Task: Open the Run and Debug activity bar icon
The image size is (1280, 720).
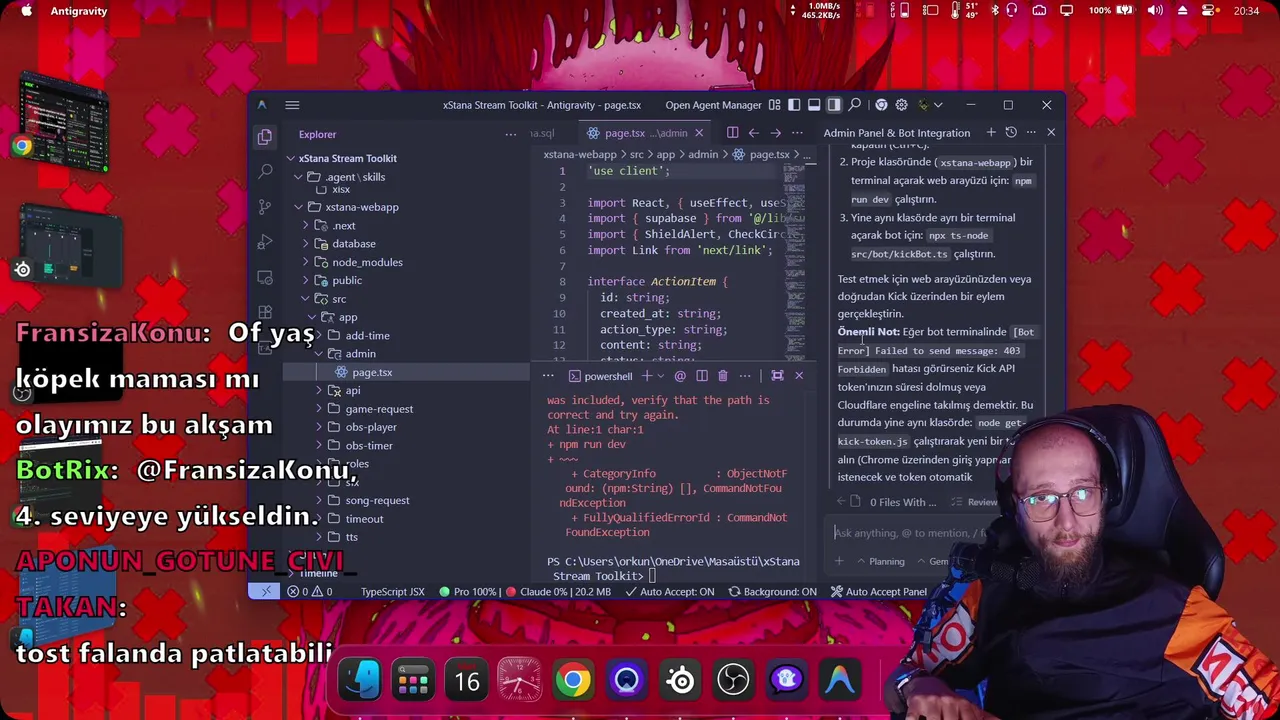Action: coord(265,242)
